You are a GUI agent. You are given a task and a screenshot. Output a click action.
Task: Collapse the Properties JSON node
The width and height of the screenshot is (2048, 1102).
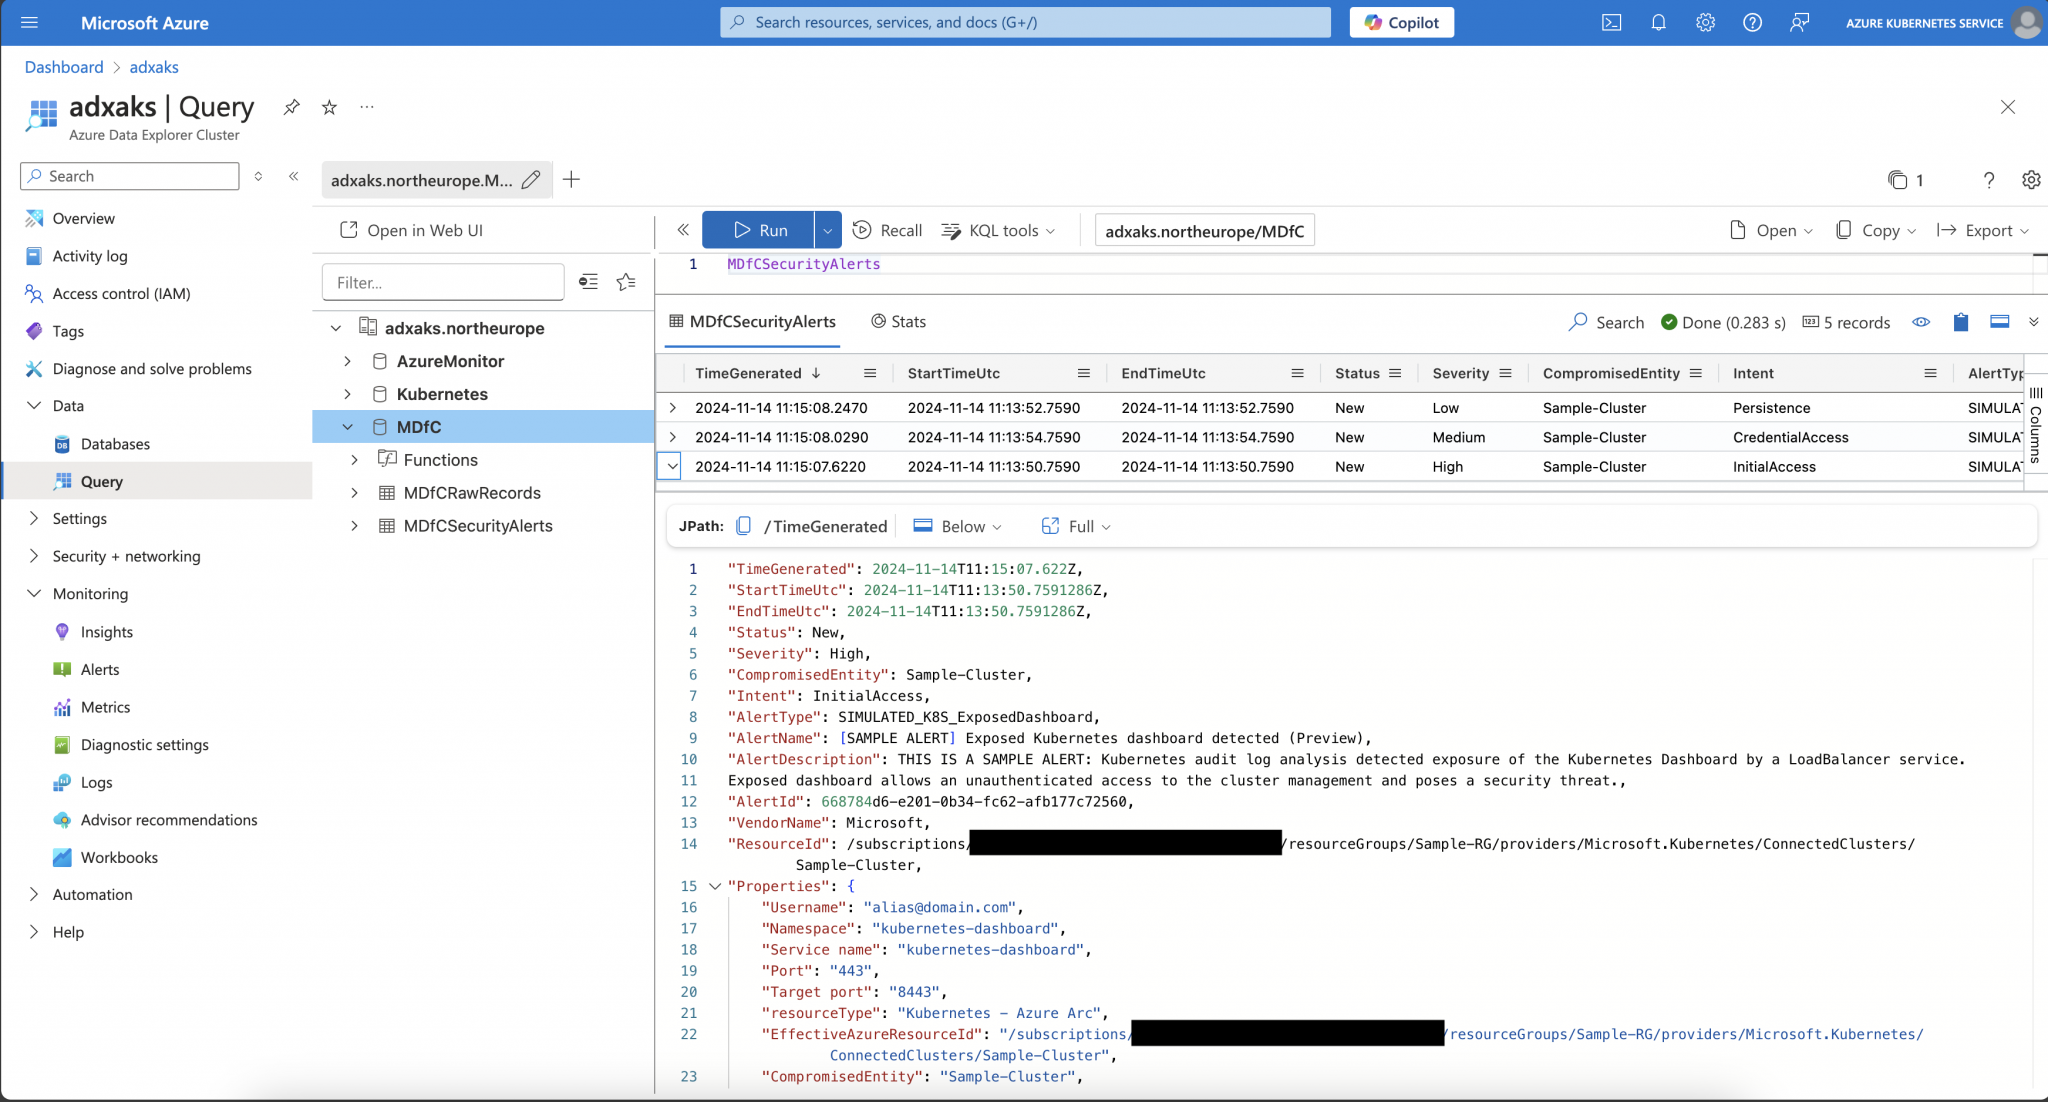[x=715, y=886]
